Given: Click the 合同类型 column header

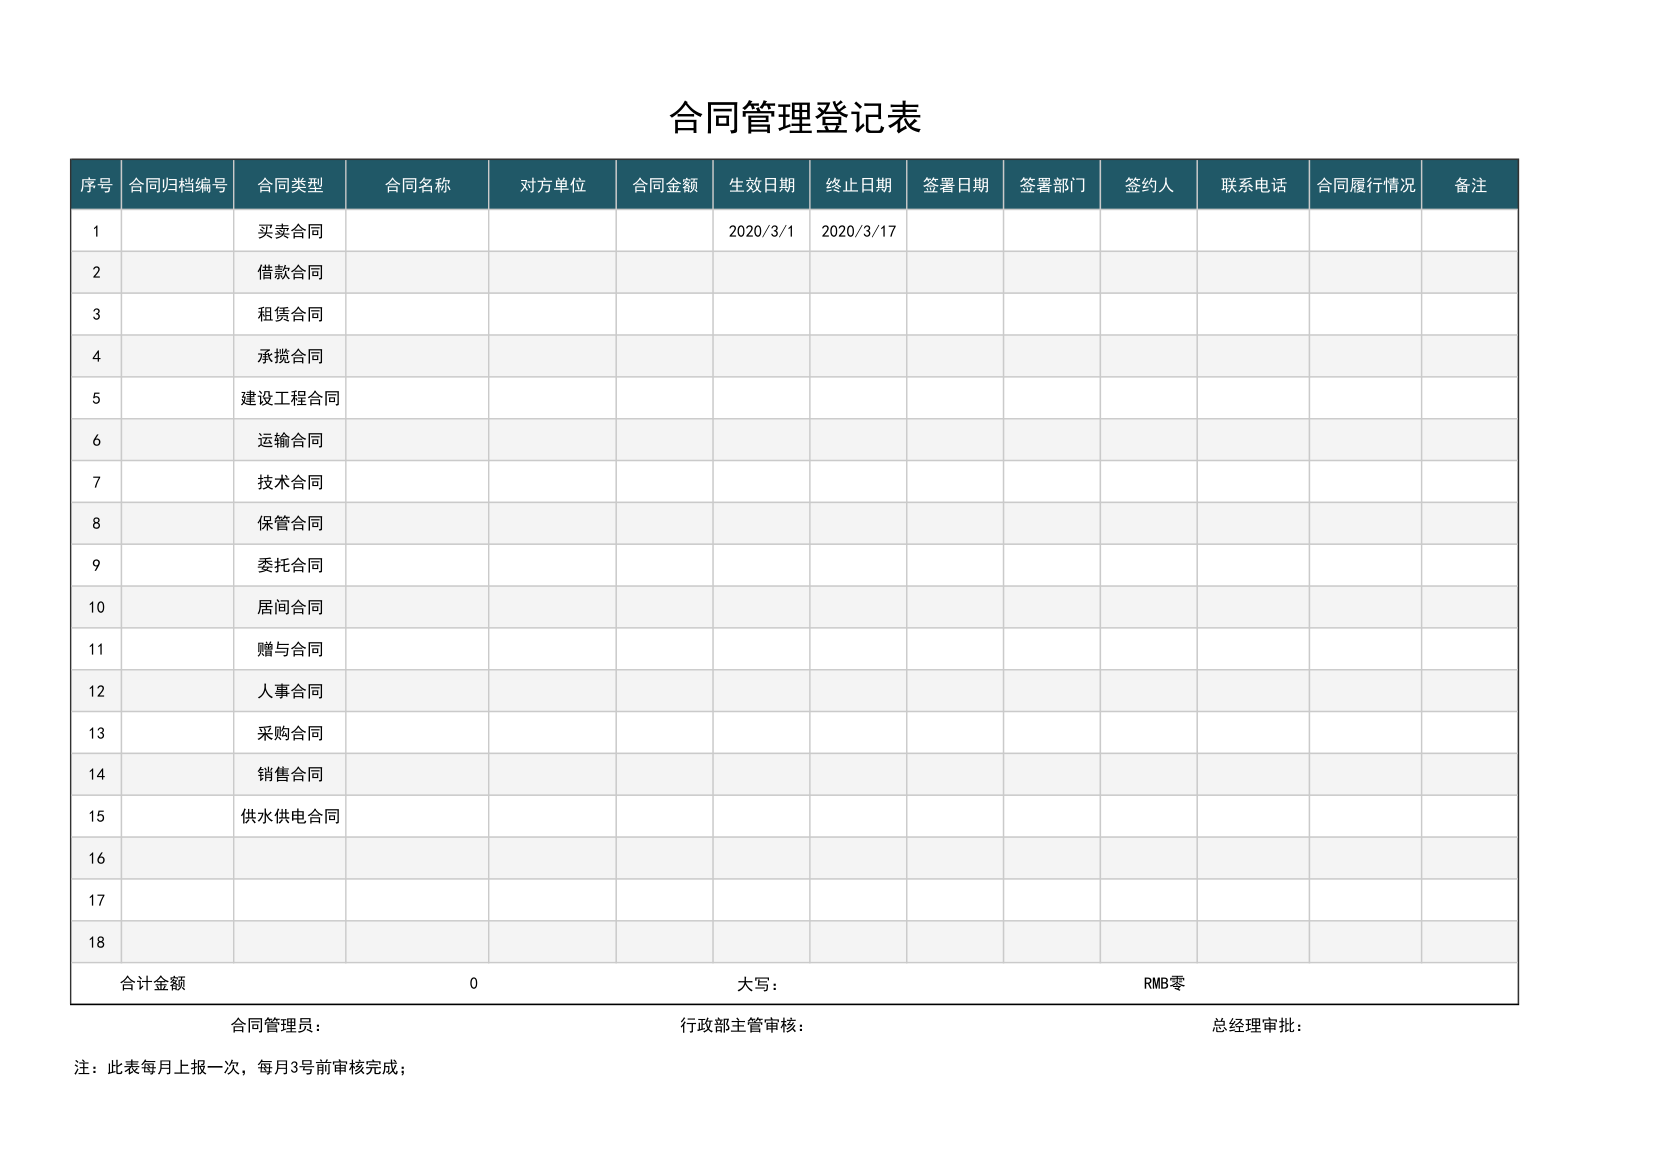Looking at the screenshot, I should coord(290,185).
